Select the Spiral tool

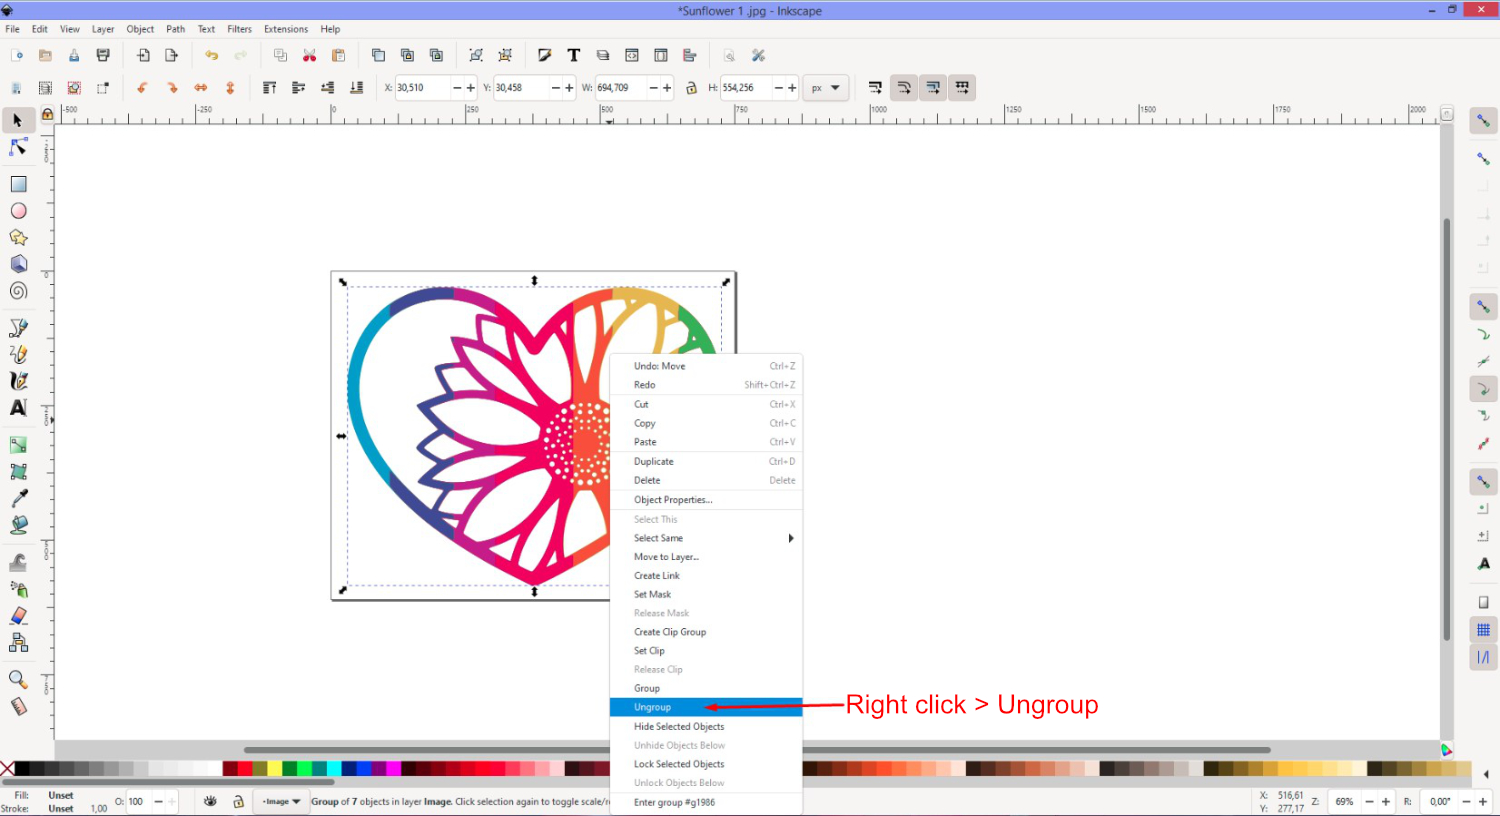pos(18,291)
